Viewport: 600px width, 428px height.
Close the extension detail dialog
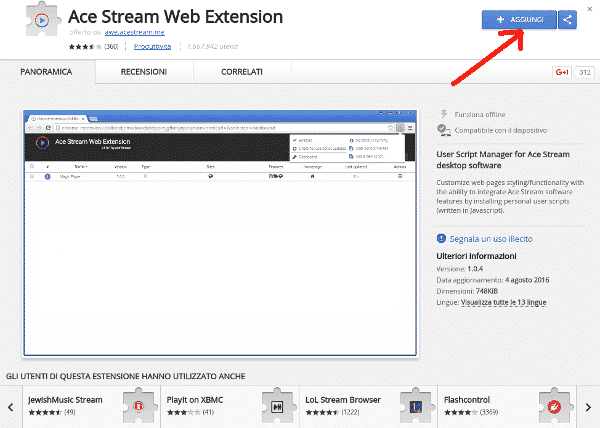pos(590,9)
